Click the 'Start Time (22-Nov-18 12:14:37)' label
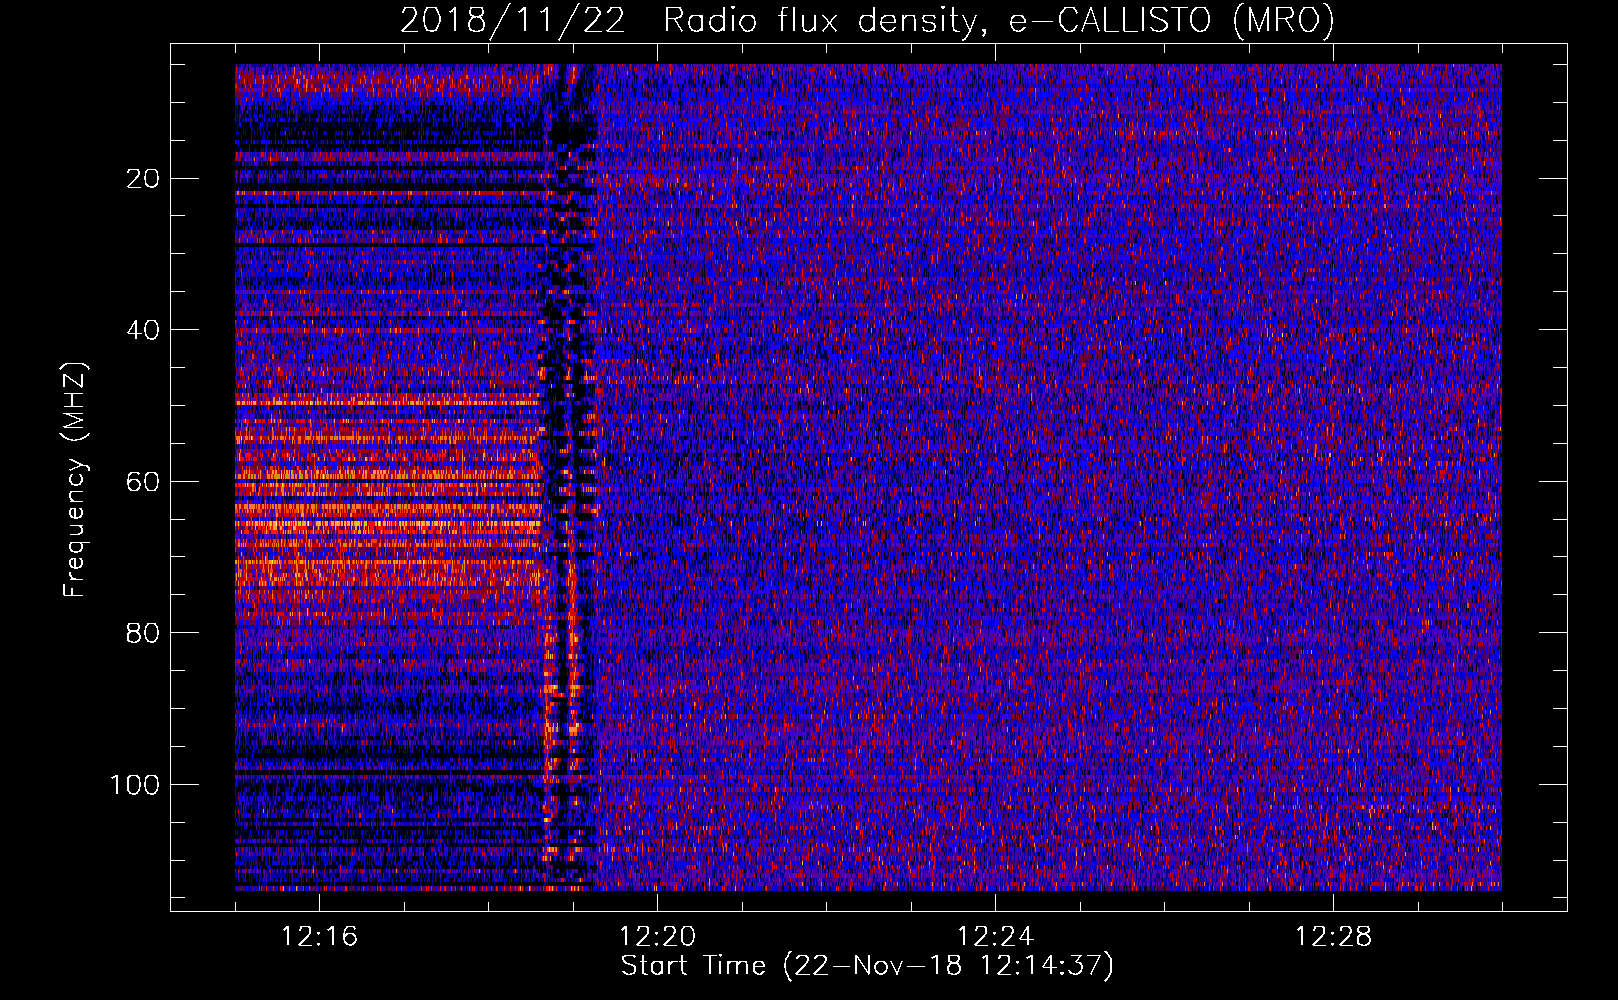Viewport: 1618px width, 1000px height. (867, 966)
